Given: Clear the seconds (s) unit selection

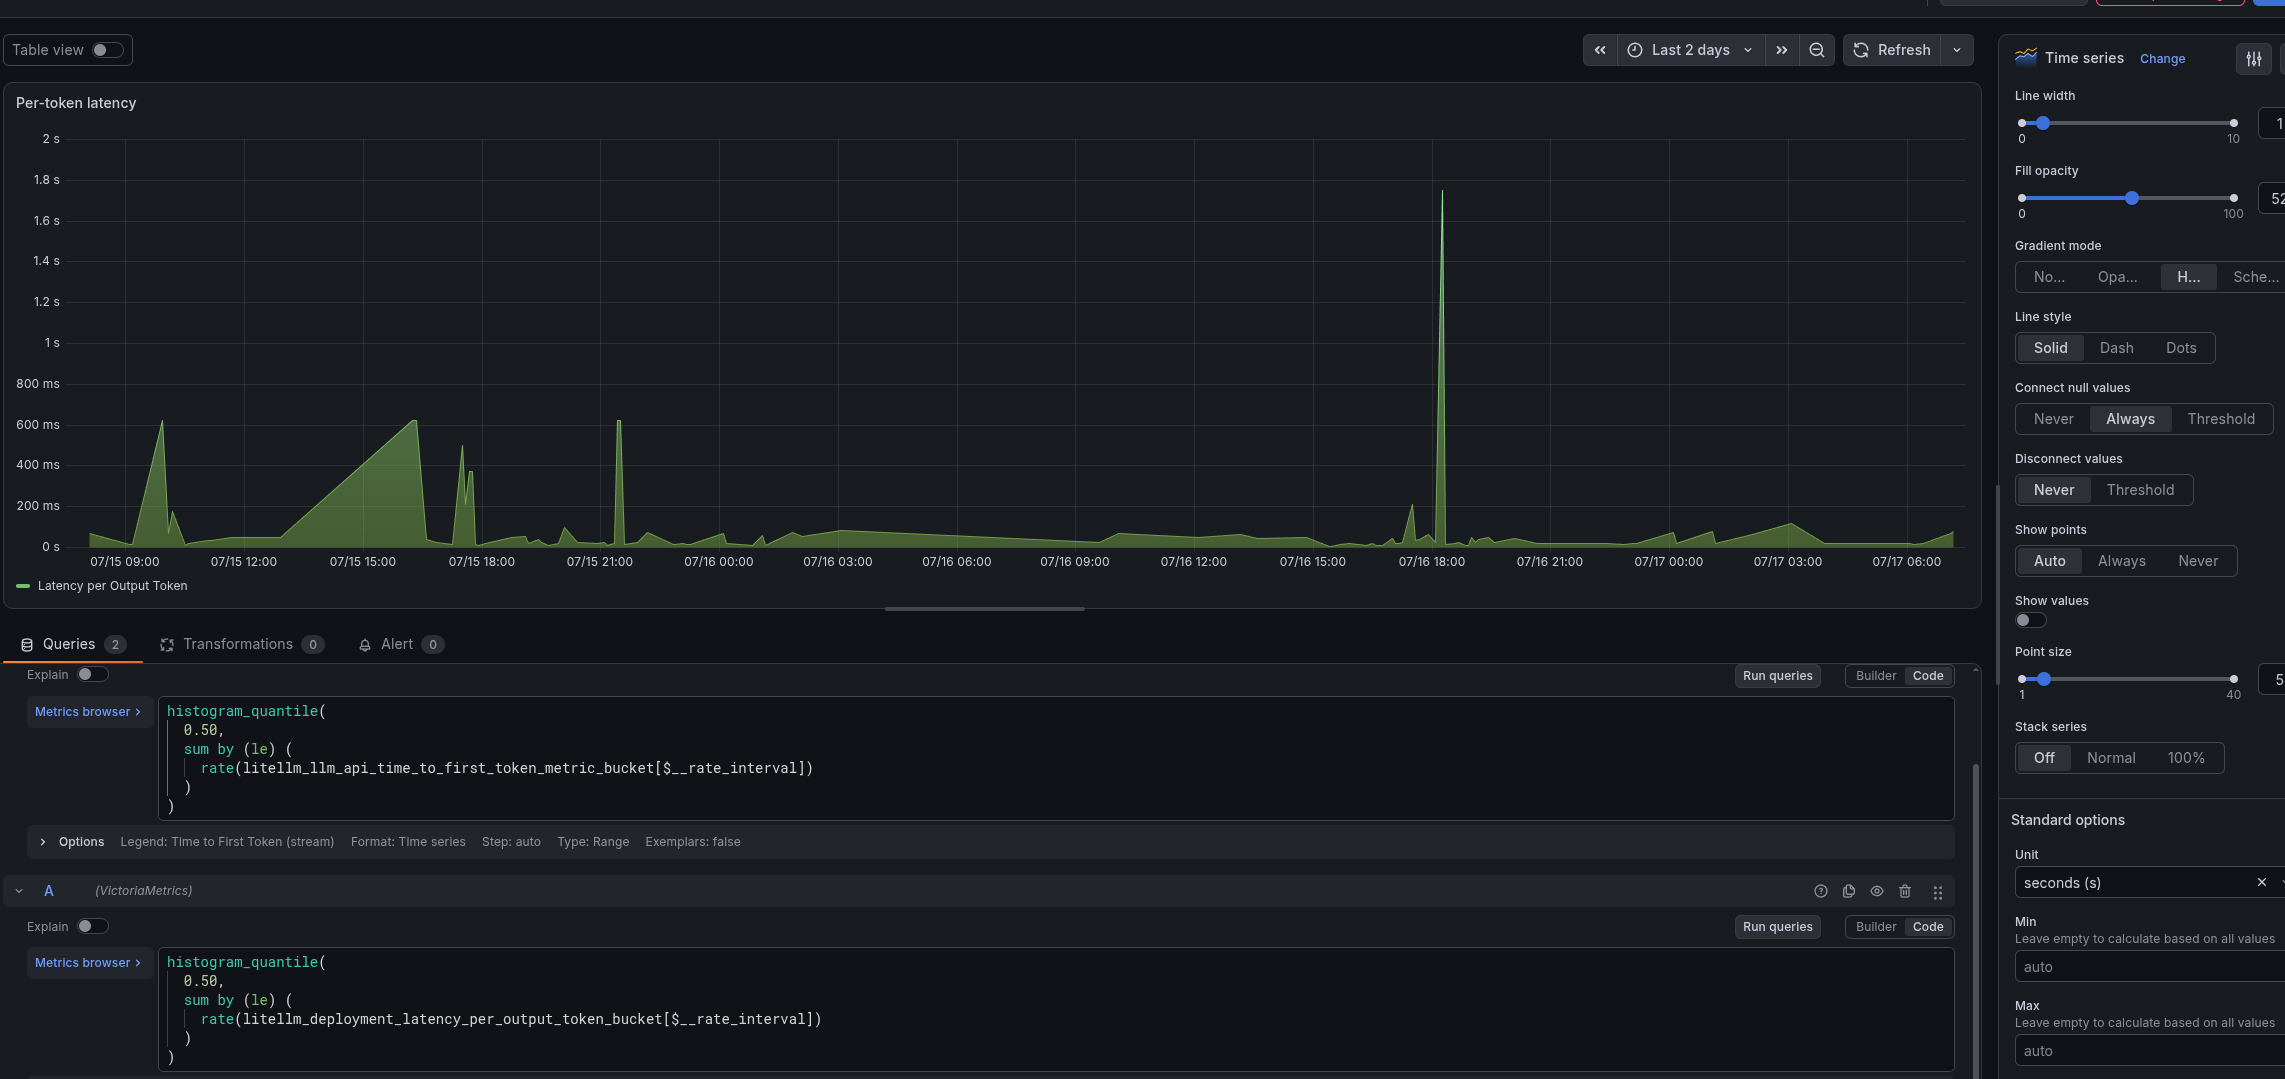Looking at the screenshot, I should tap(2261, 882).
